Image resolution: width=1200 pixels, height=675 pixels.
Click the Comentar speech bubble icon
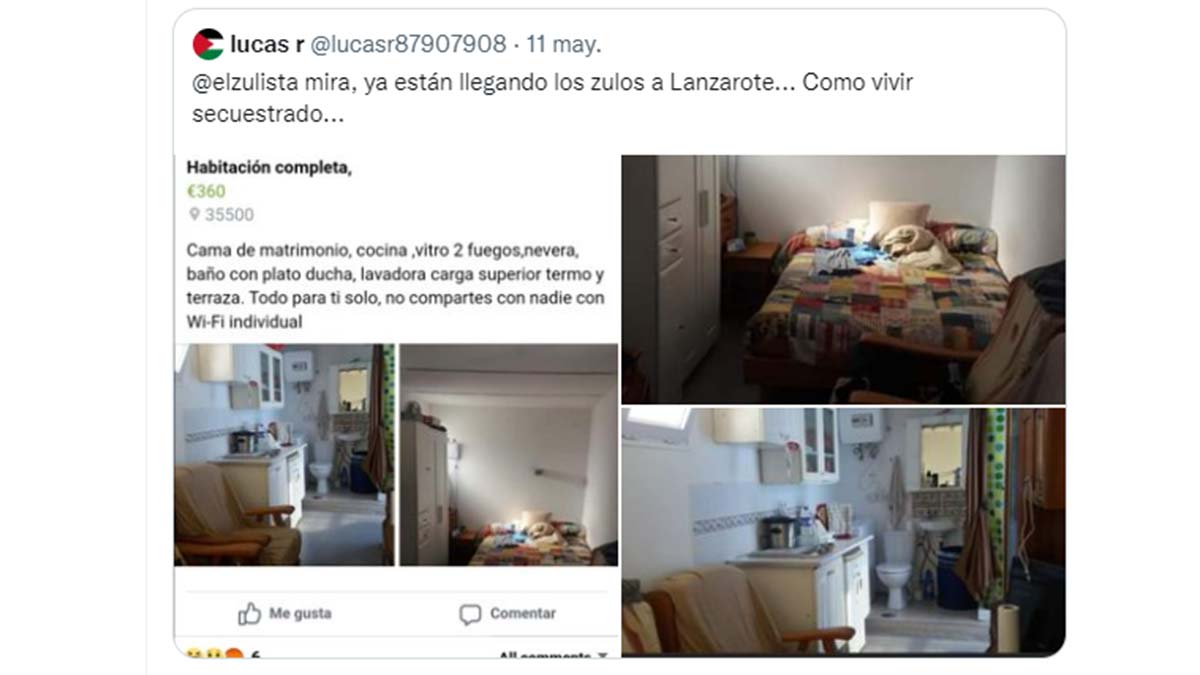(470, 614)
